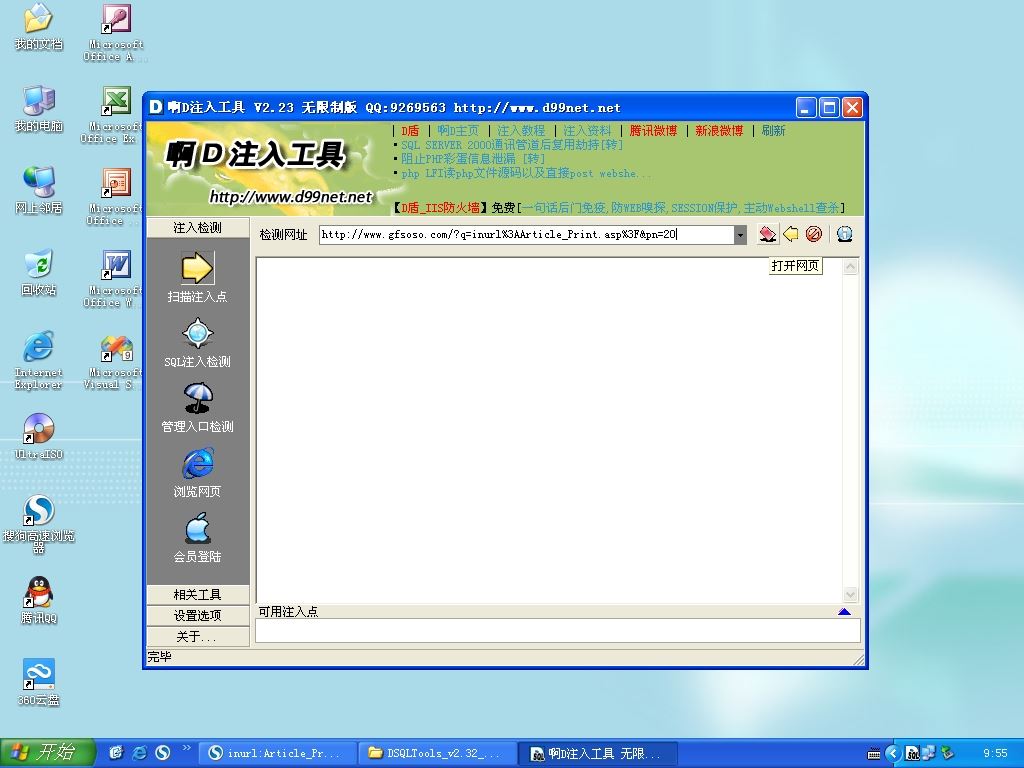The height and width of the screenshot is (768, 1024).
Task: Click the 刷新 refresh link
Action: 773,131
